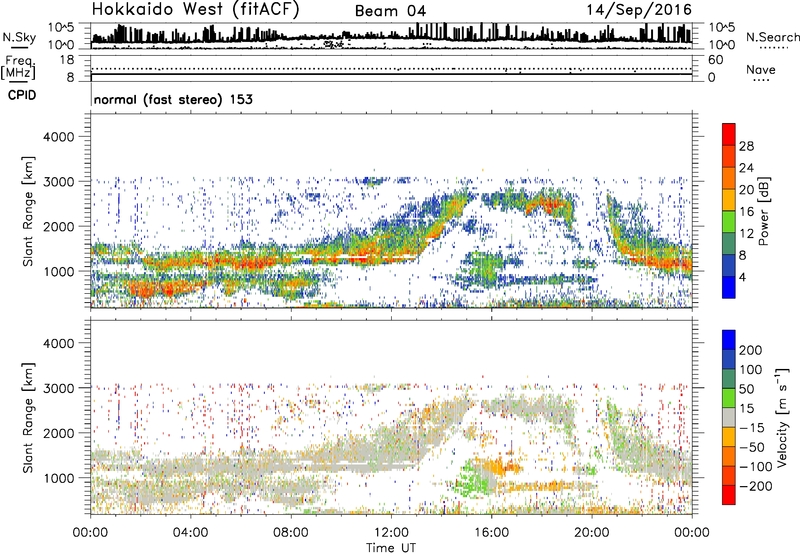Image resolution: width=800 pixels, height=554 pixels.
Task: Click the dotted Nave line in the Freq. panel
Action: (x=391, y=68)
